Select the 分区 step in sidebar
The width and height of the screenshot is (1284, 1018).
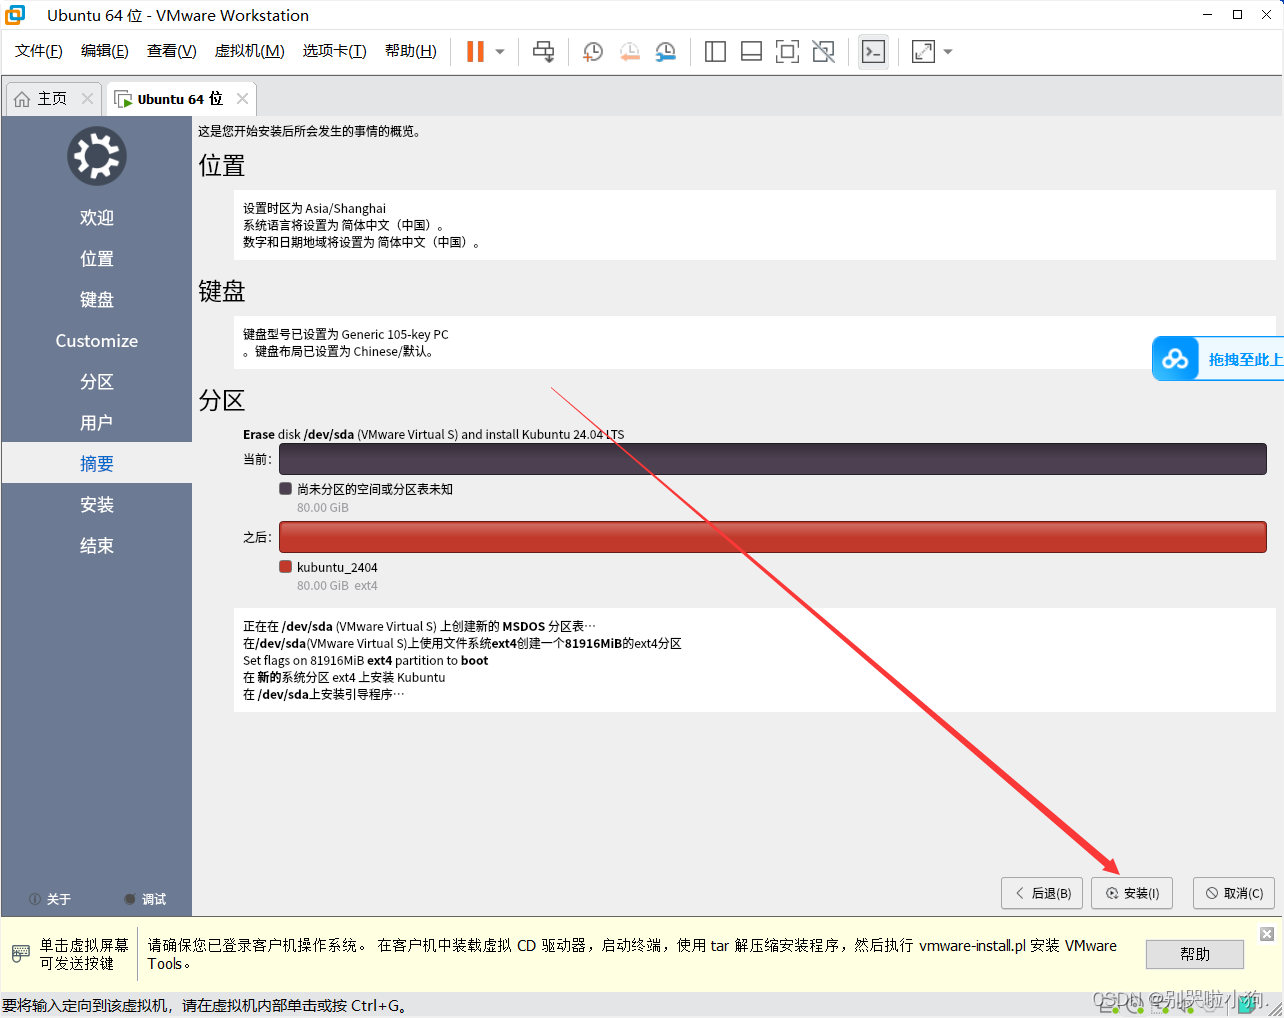pyautogui.click(x=97, y=382)
